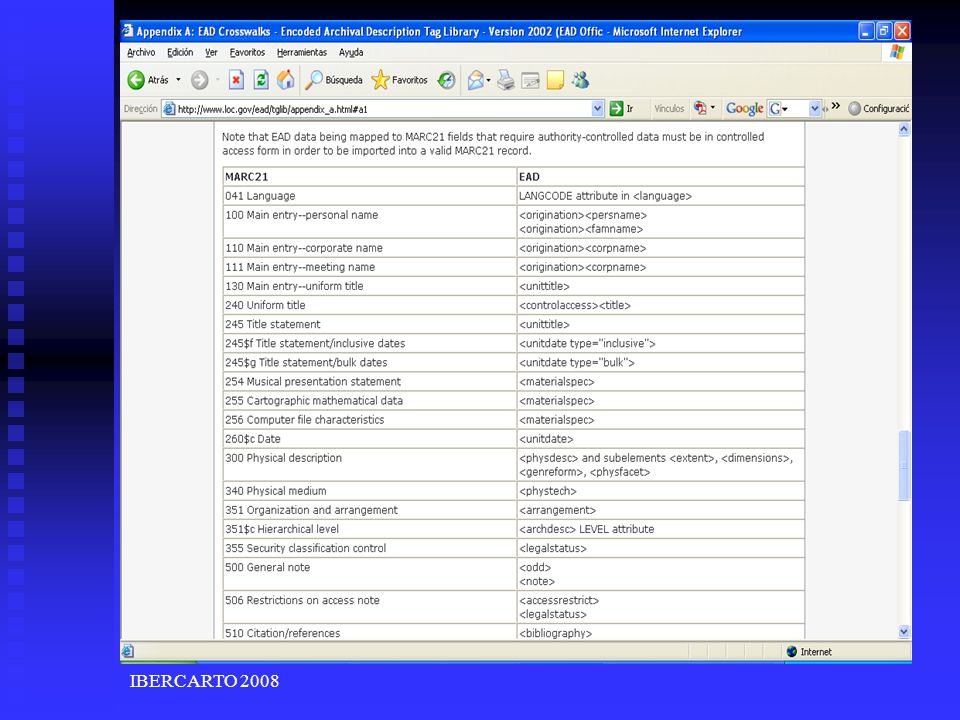Select the '041 Language' cell
This screenshot has height=720, width=960.
[370, 196]
